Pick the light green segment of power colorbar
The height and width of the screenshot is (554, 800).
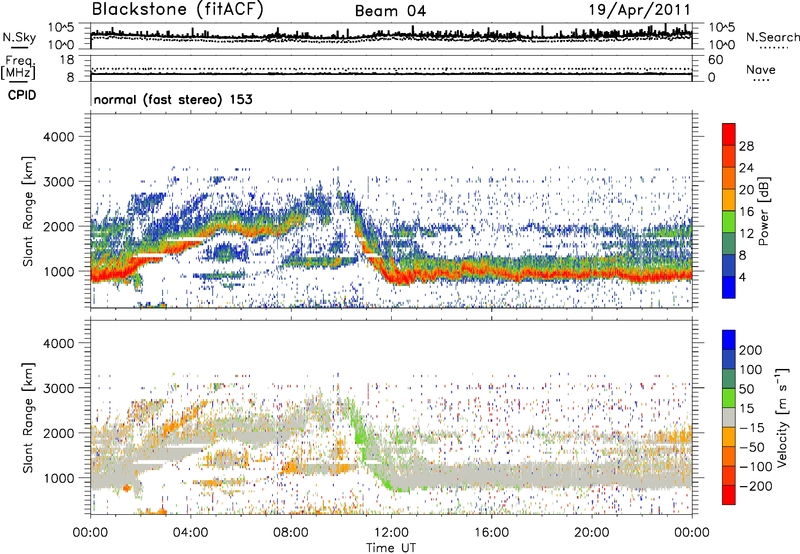point(729,222)
